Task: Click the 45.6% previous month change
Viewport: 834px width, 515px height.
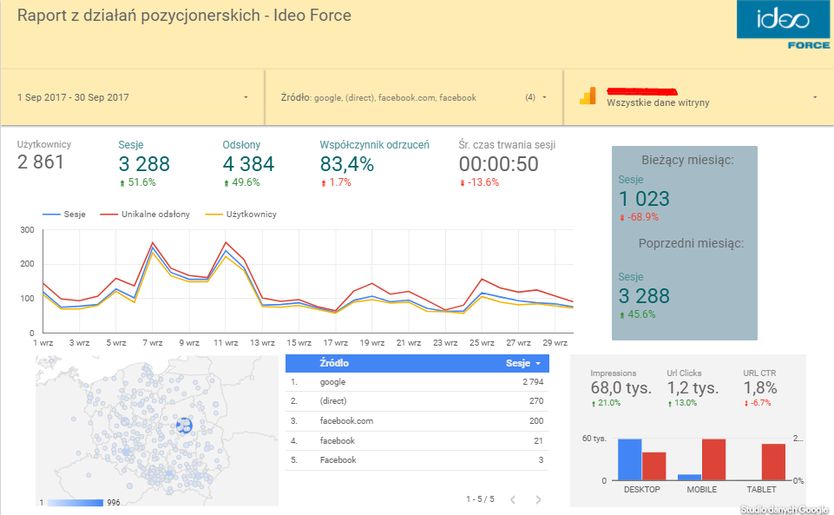Action: (x=638, y=314)
